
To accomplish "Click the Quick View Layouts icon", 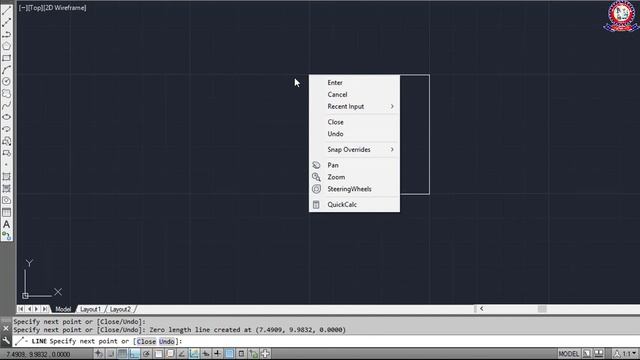I will [587, 353].
